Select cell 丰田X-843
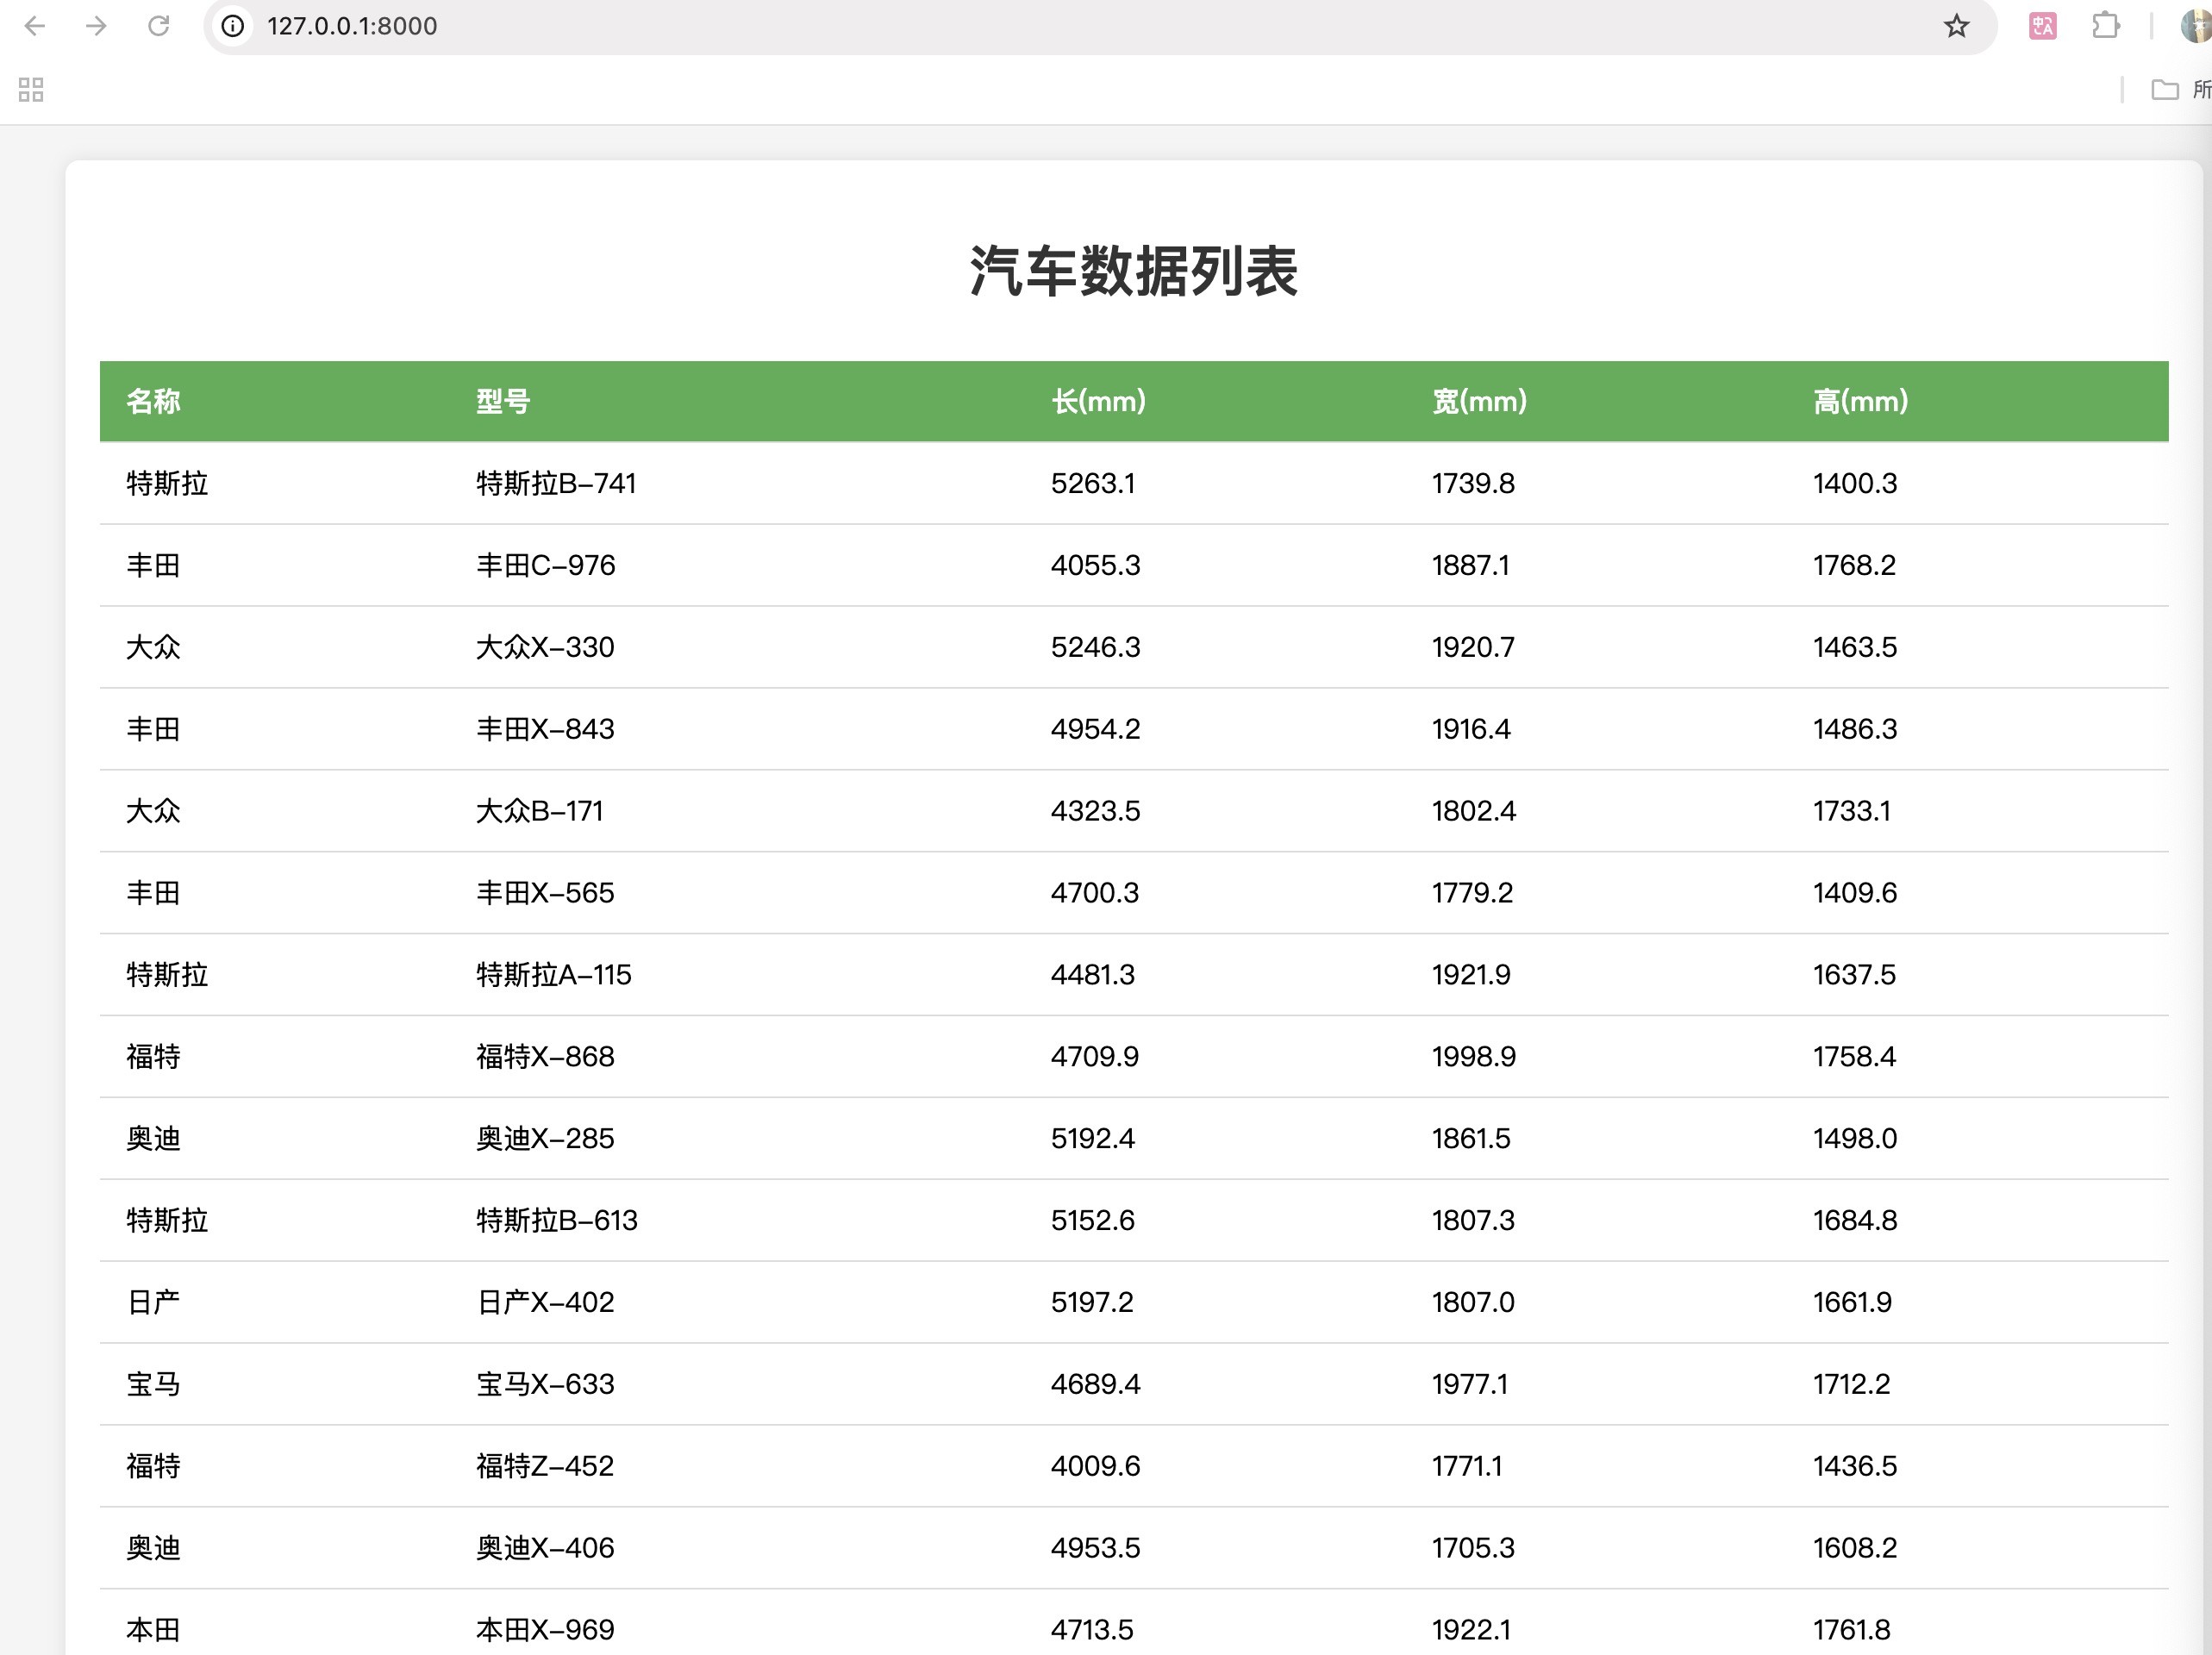Screen dimensions: 2212x1655 (x=545, y=729)
